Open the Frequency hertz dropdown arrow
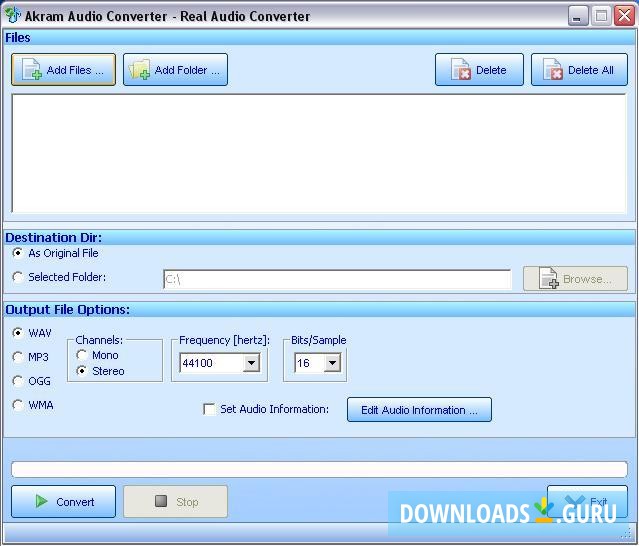Image resolution: width=639 pixels, height=546 pixels. pos(251,363)
